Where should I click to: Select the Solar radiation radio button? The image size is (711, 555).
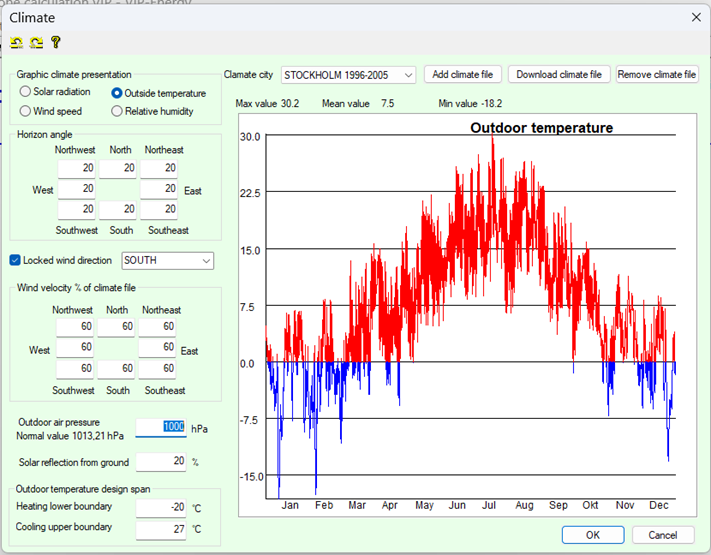(x=25, y=92)
